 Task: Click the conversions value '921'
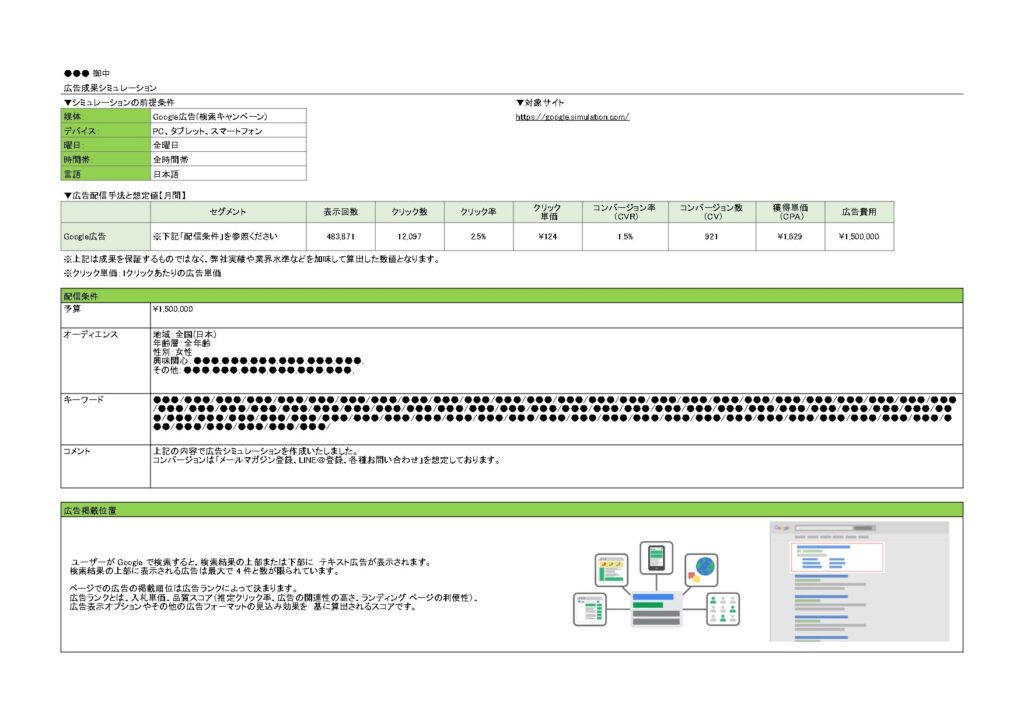712,236
